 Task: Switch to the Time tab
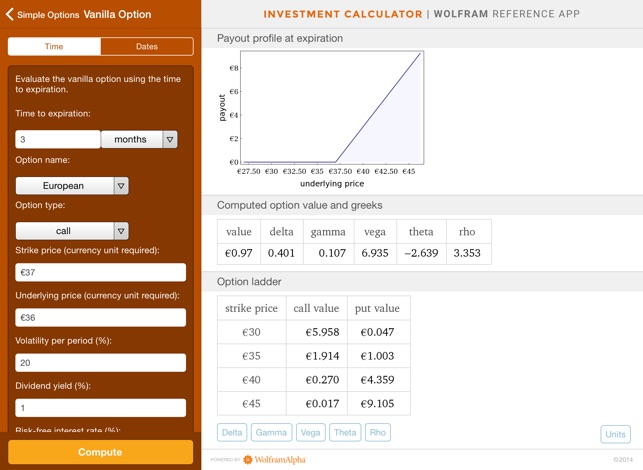tap(54, 47)
